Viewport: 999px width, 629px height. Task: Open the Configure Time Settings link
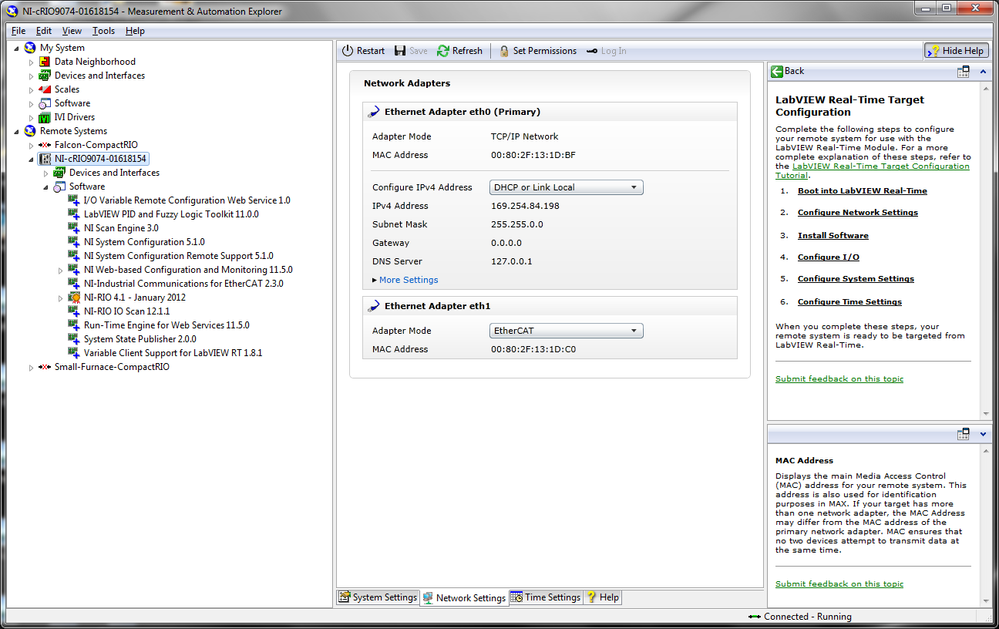tap(849, 301)
